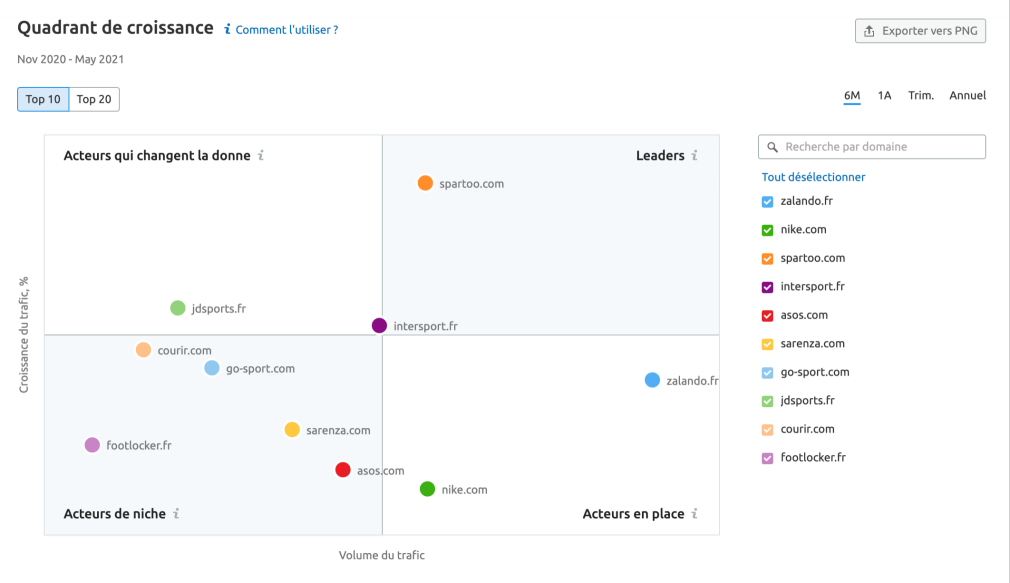
Task: Select the light blue go-sport.com data point
Action: click(x=212, y=368)
